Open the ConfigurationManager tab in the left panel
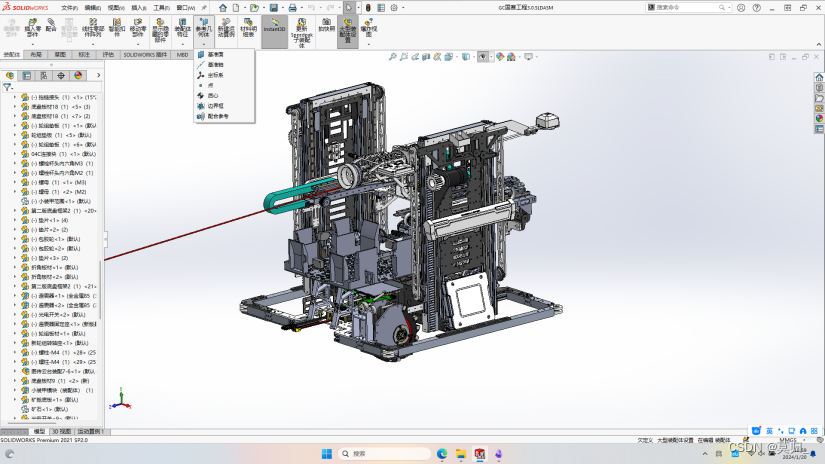Viewport: 825px width, 464px height. tap(43, 75)
